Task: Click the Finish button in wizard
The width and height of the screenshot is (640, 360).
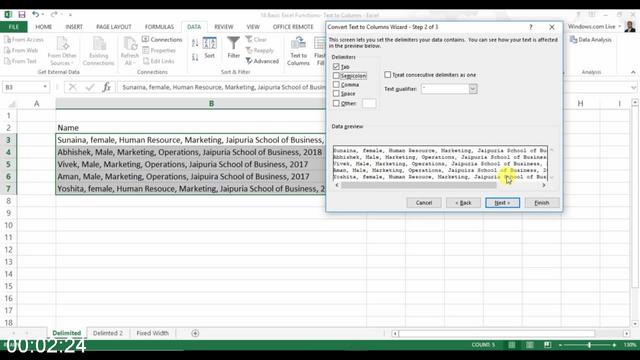Action: tap(542, 202)
